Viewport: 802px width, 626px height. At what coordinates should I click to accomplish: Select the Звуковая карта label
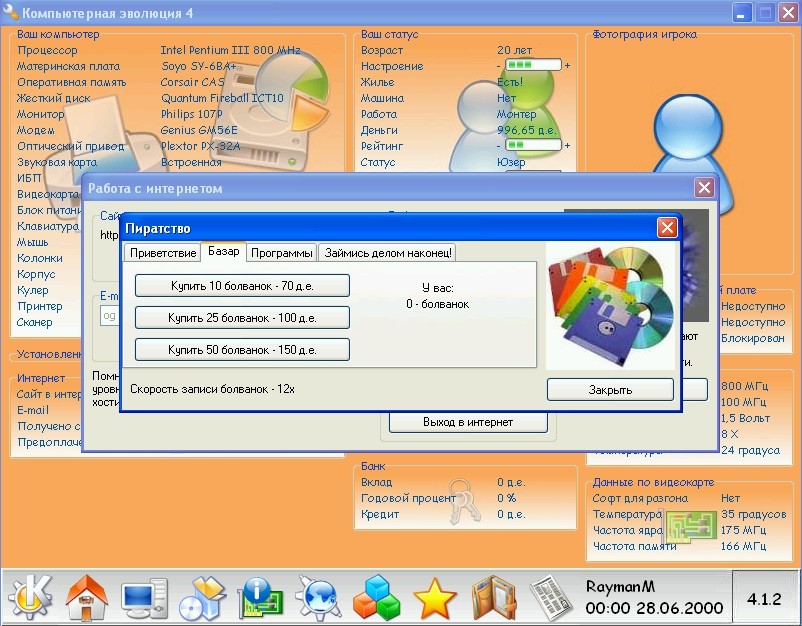point(57,162)
